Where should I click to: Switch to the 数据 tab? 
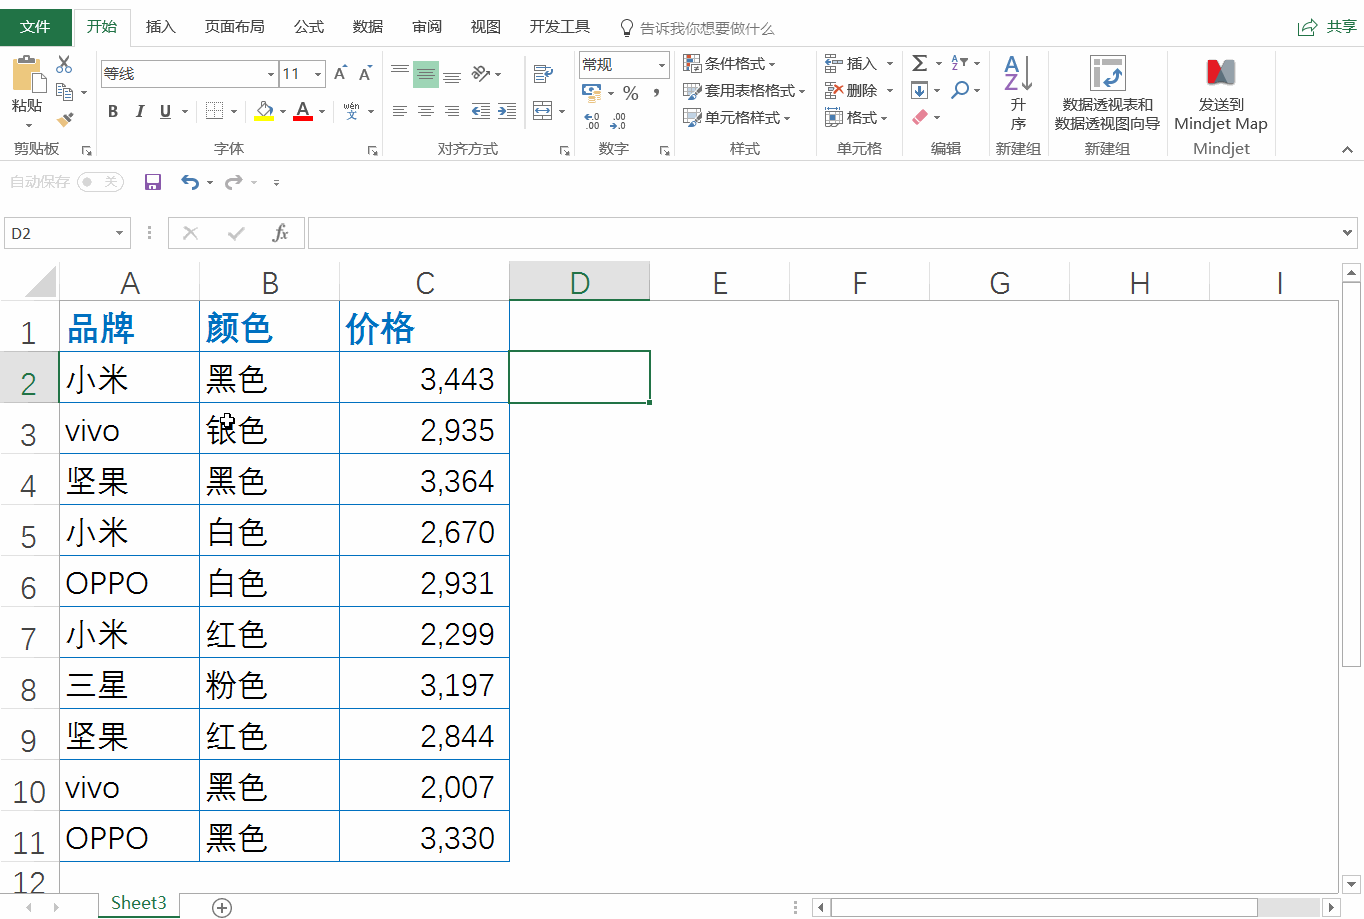tap(368, 27)
